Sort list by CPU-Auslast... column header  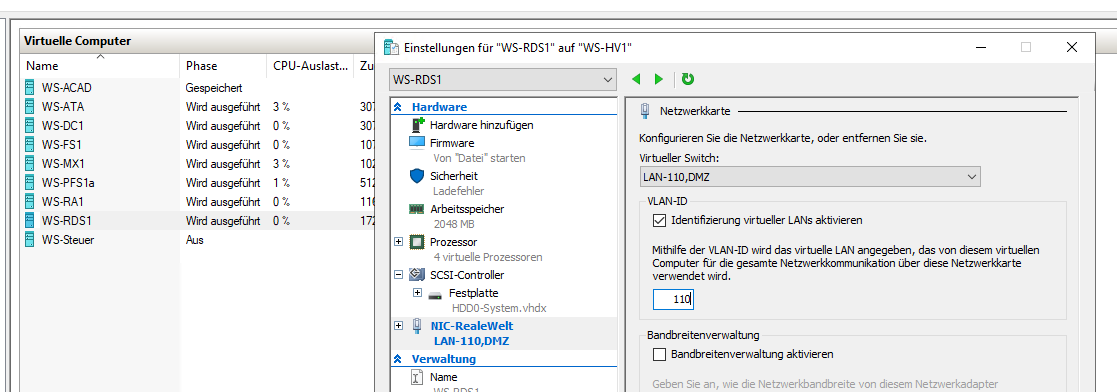click(x=311, y=66)
